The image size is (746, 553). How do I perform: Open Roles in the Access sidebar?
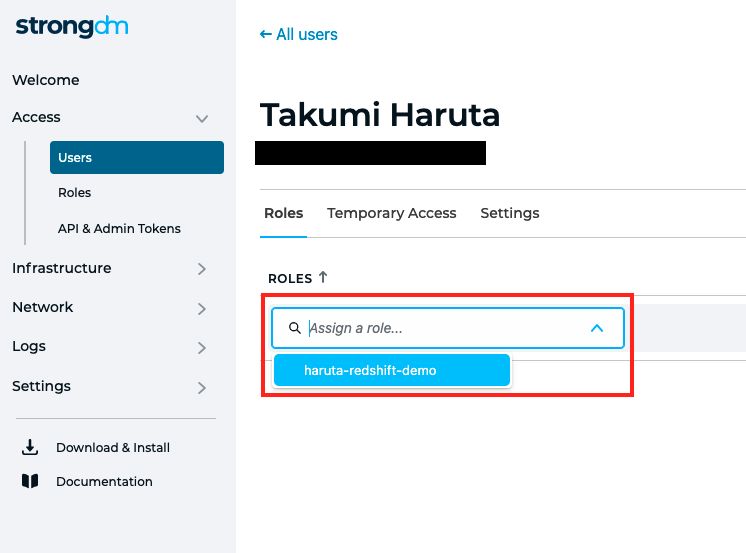pyautogui.click(x=75, y=193)
